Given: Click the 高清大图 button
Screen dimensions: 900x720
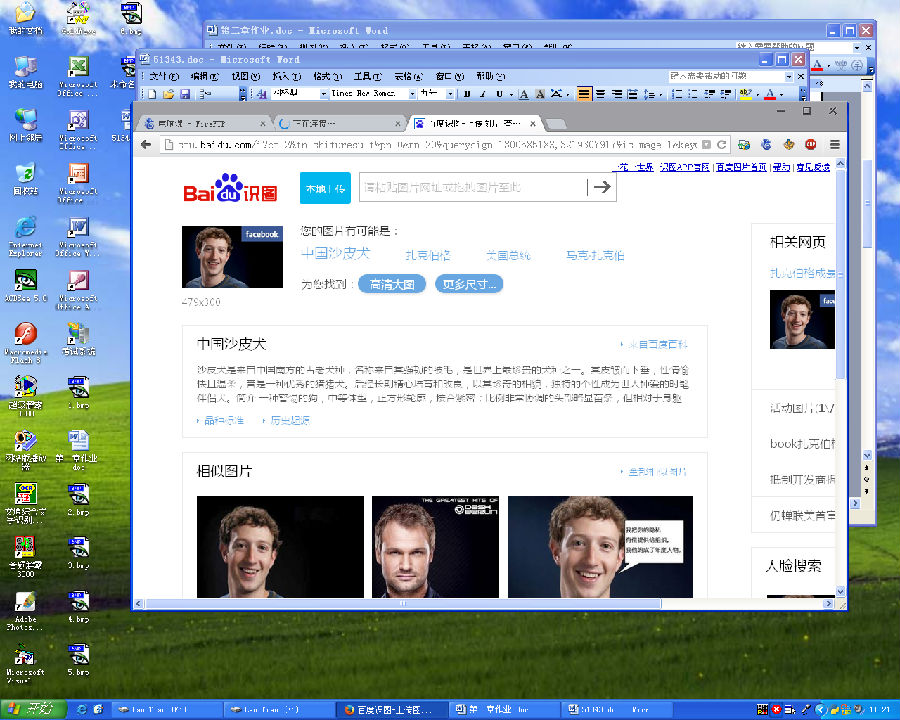Looking at the screenshot, I should pyautogui.click(x=392, y=284).
